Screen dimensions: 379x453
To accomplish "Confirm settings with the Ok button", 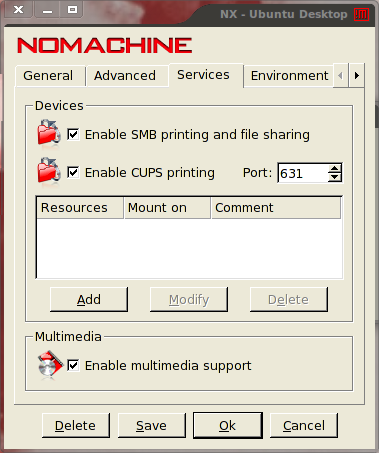I will point(228,425).
